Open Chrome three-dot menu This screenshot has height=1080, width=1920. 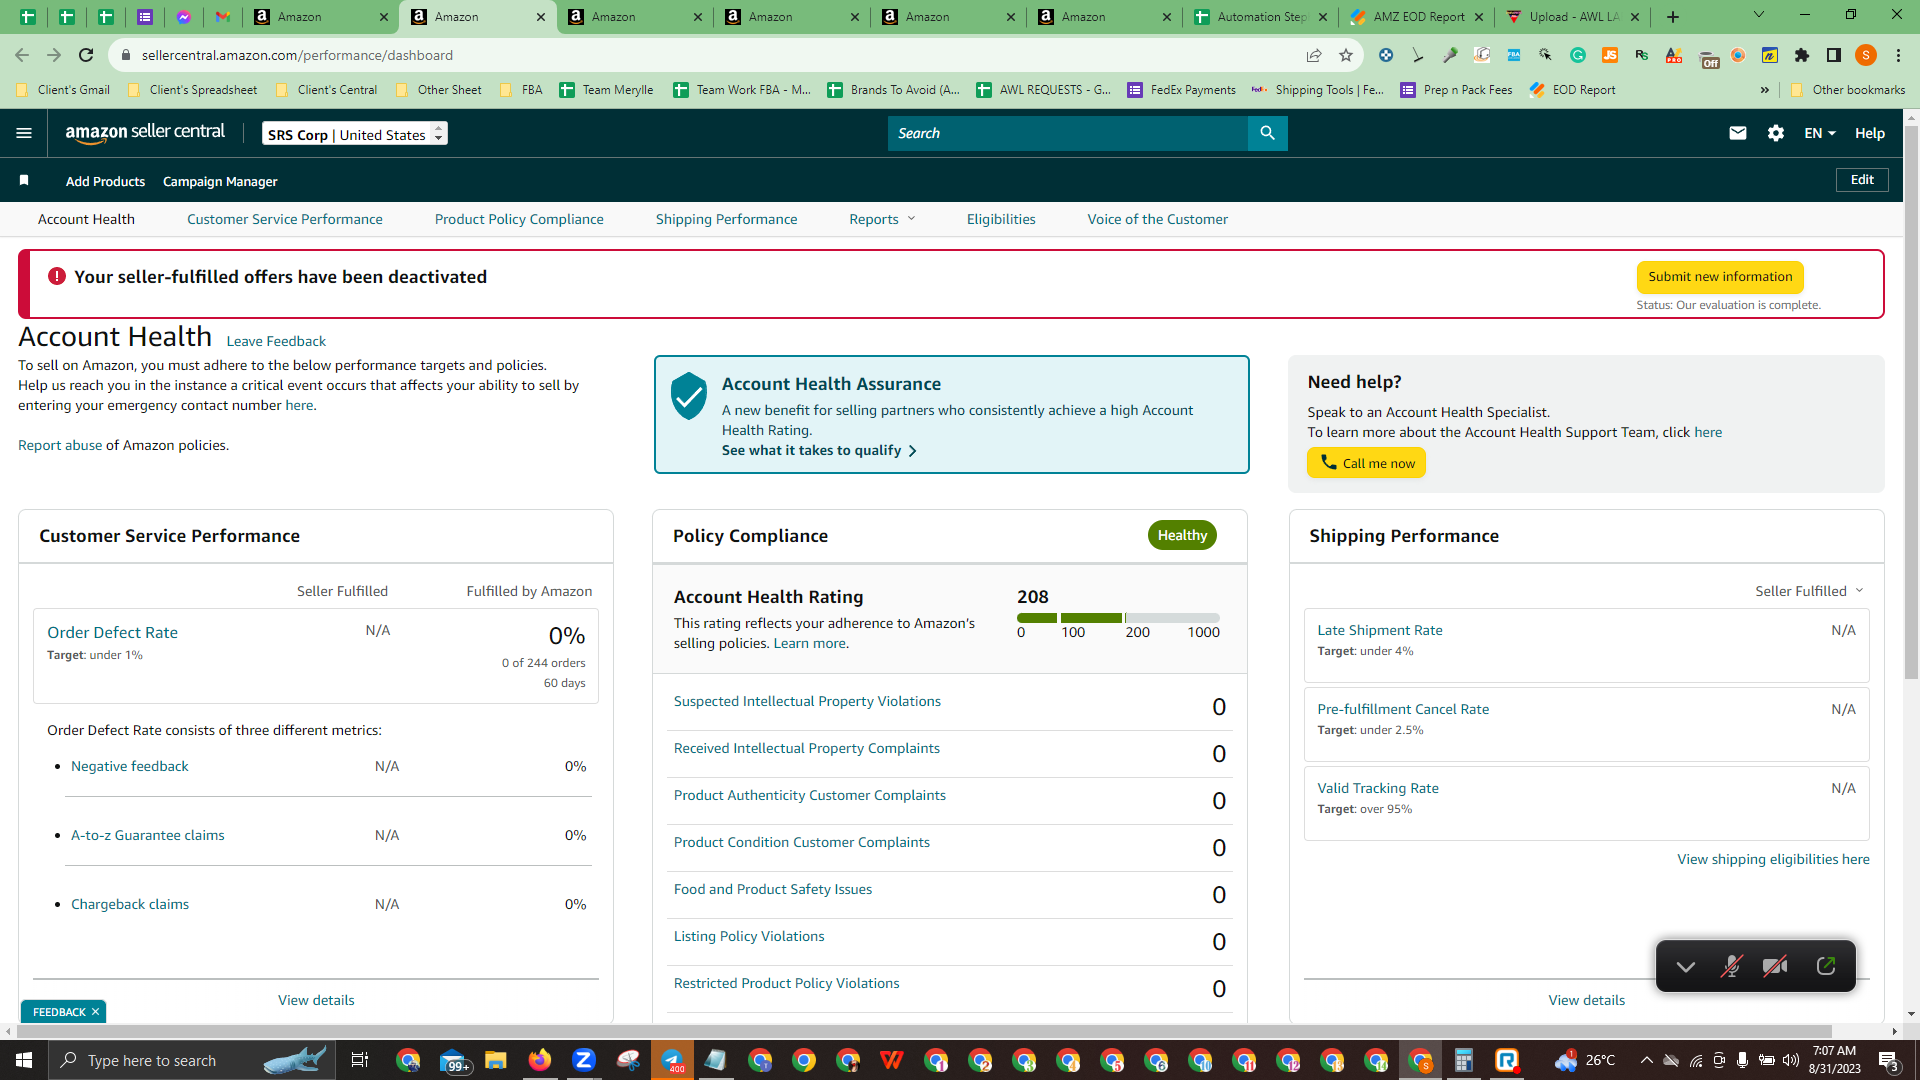1898,55
